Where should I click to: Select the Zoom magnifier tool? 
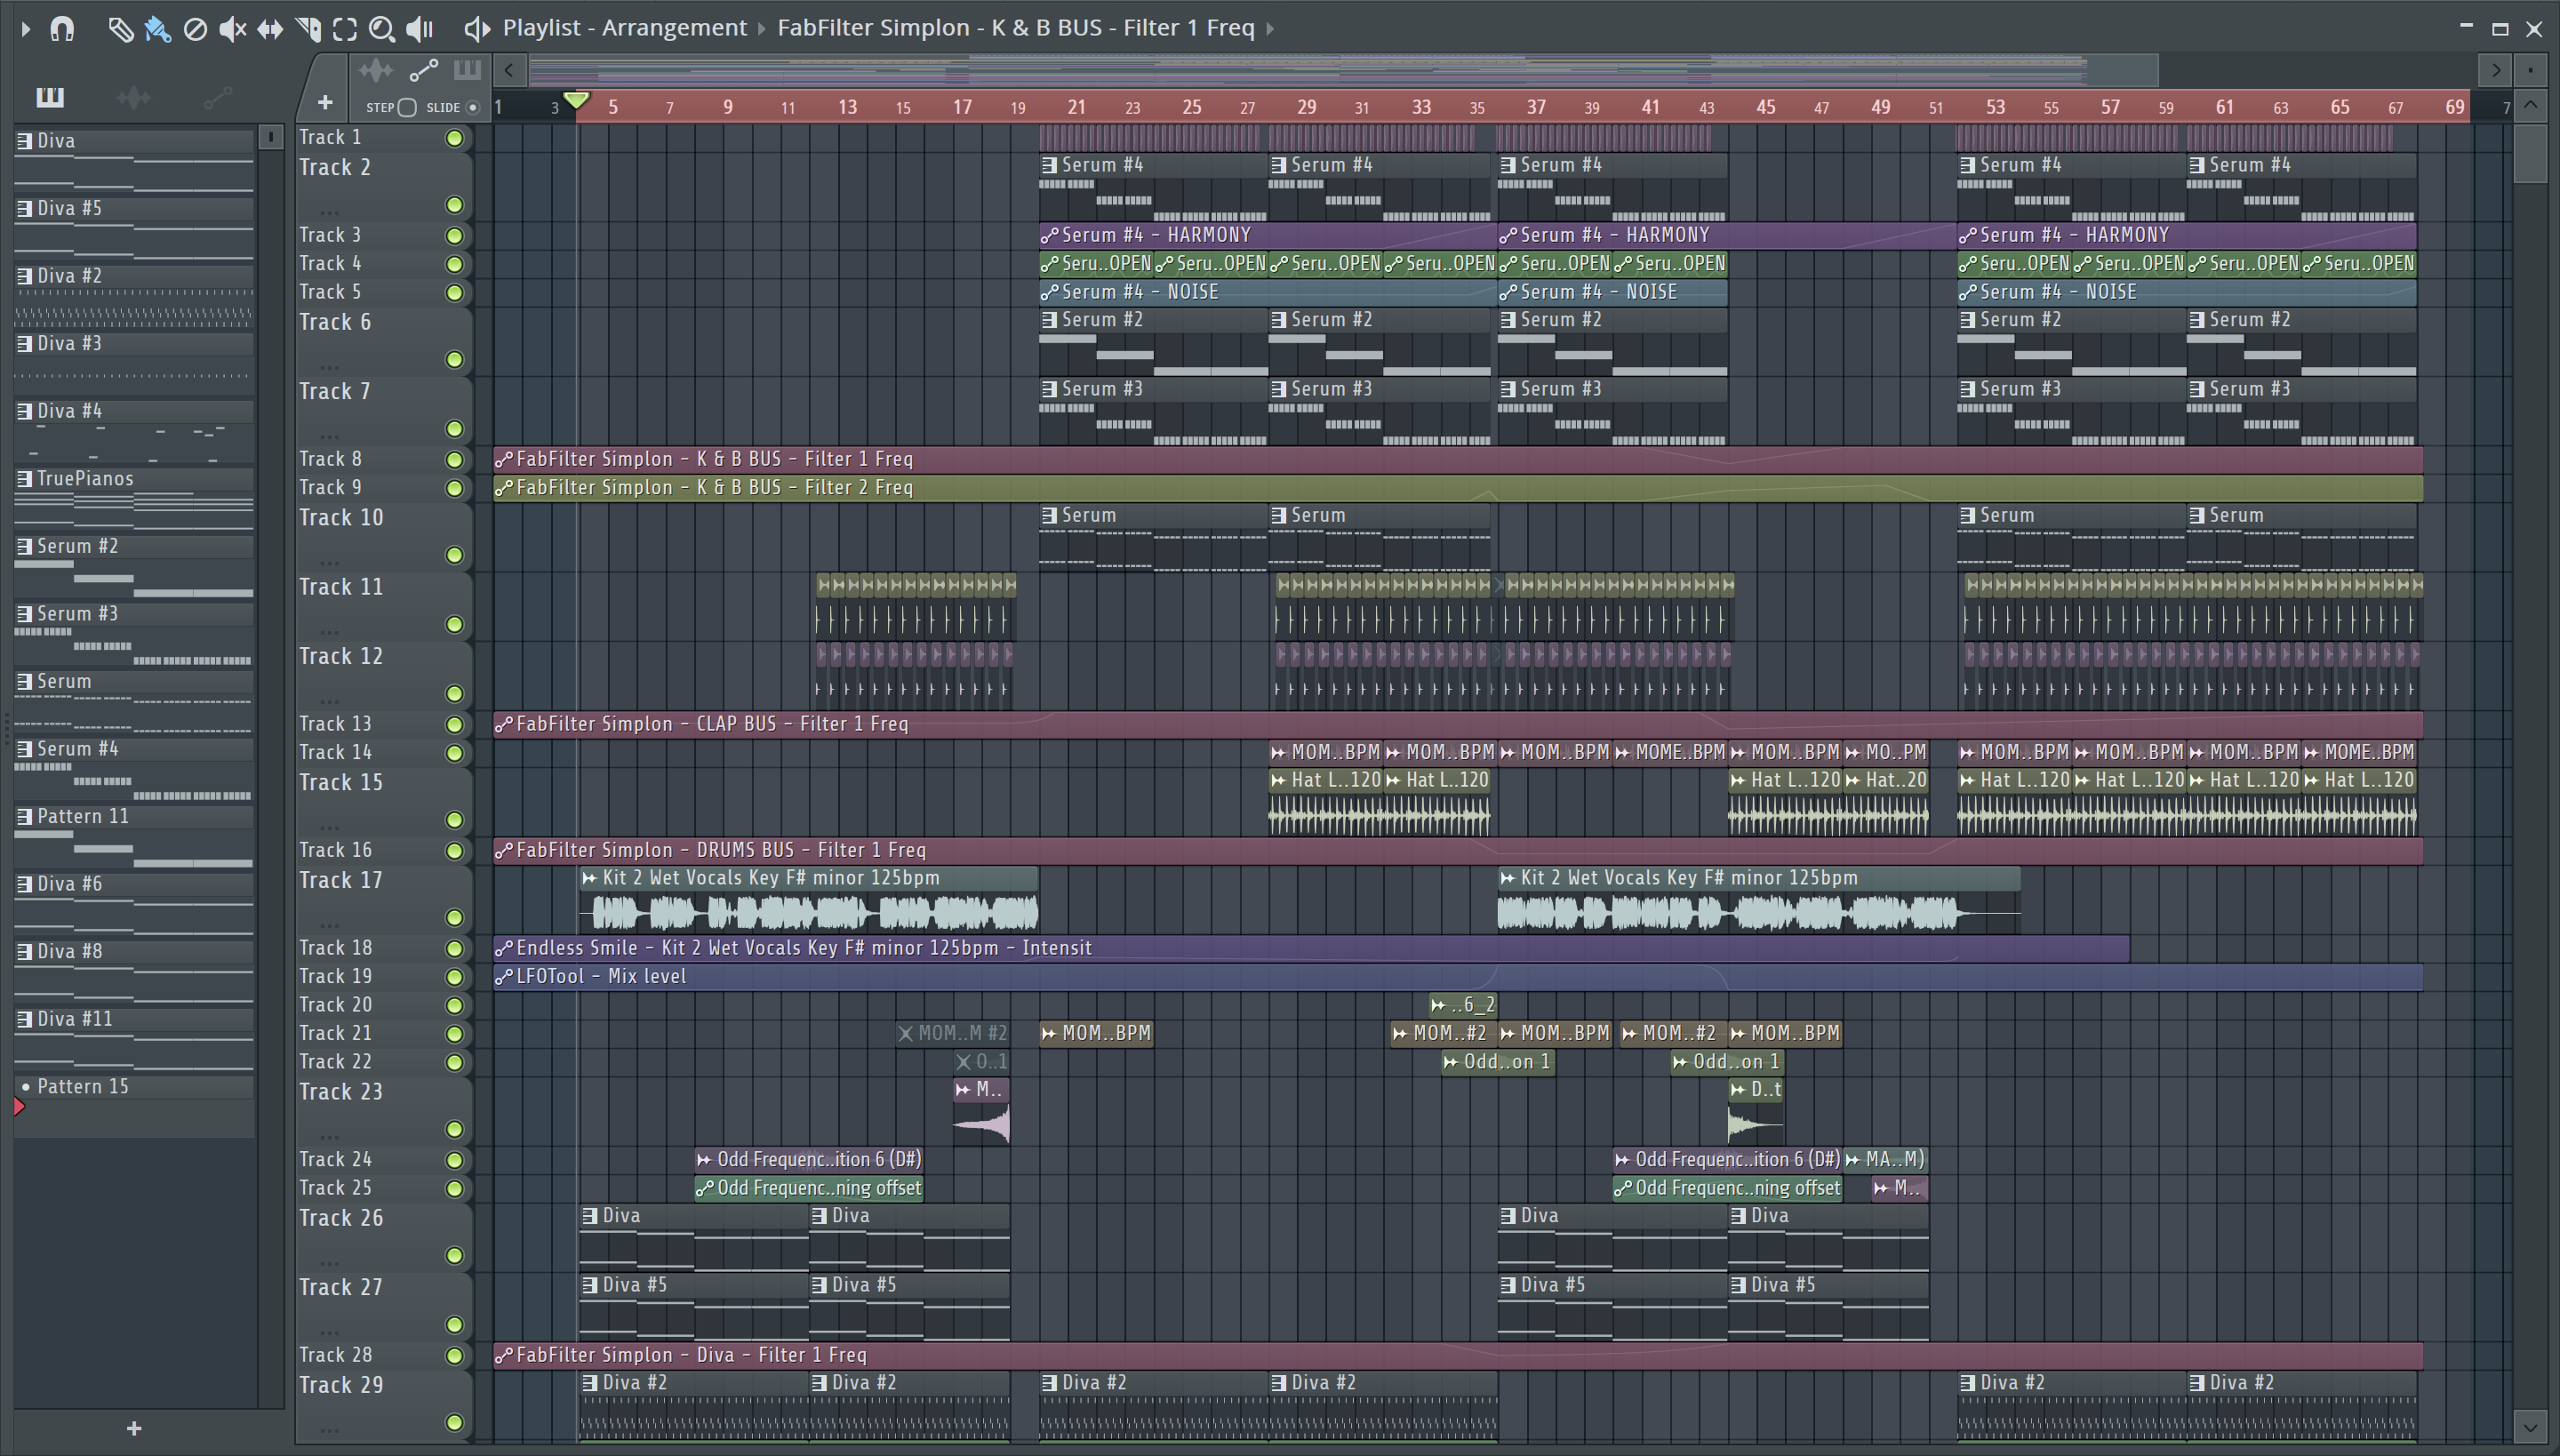[381, 29]
